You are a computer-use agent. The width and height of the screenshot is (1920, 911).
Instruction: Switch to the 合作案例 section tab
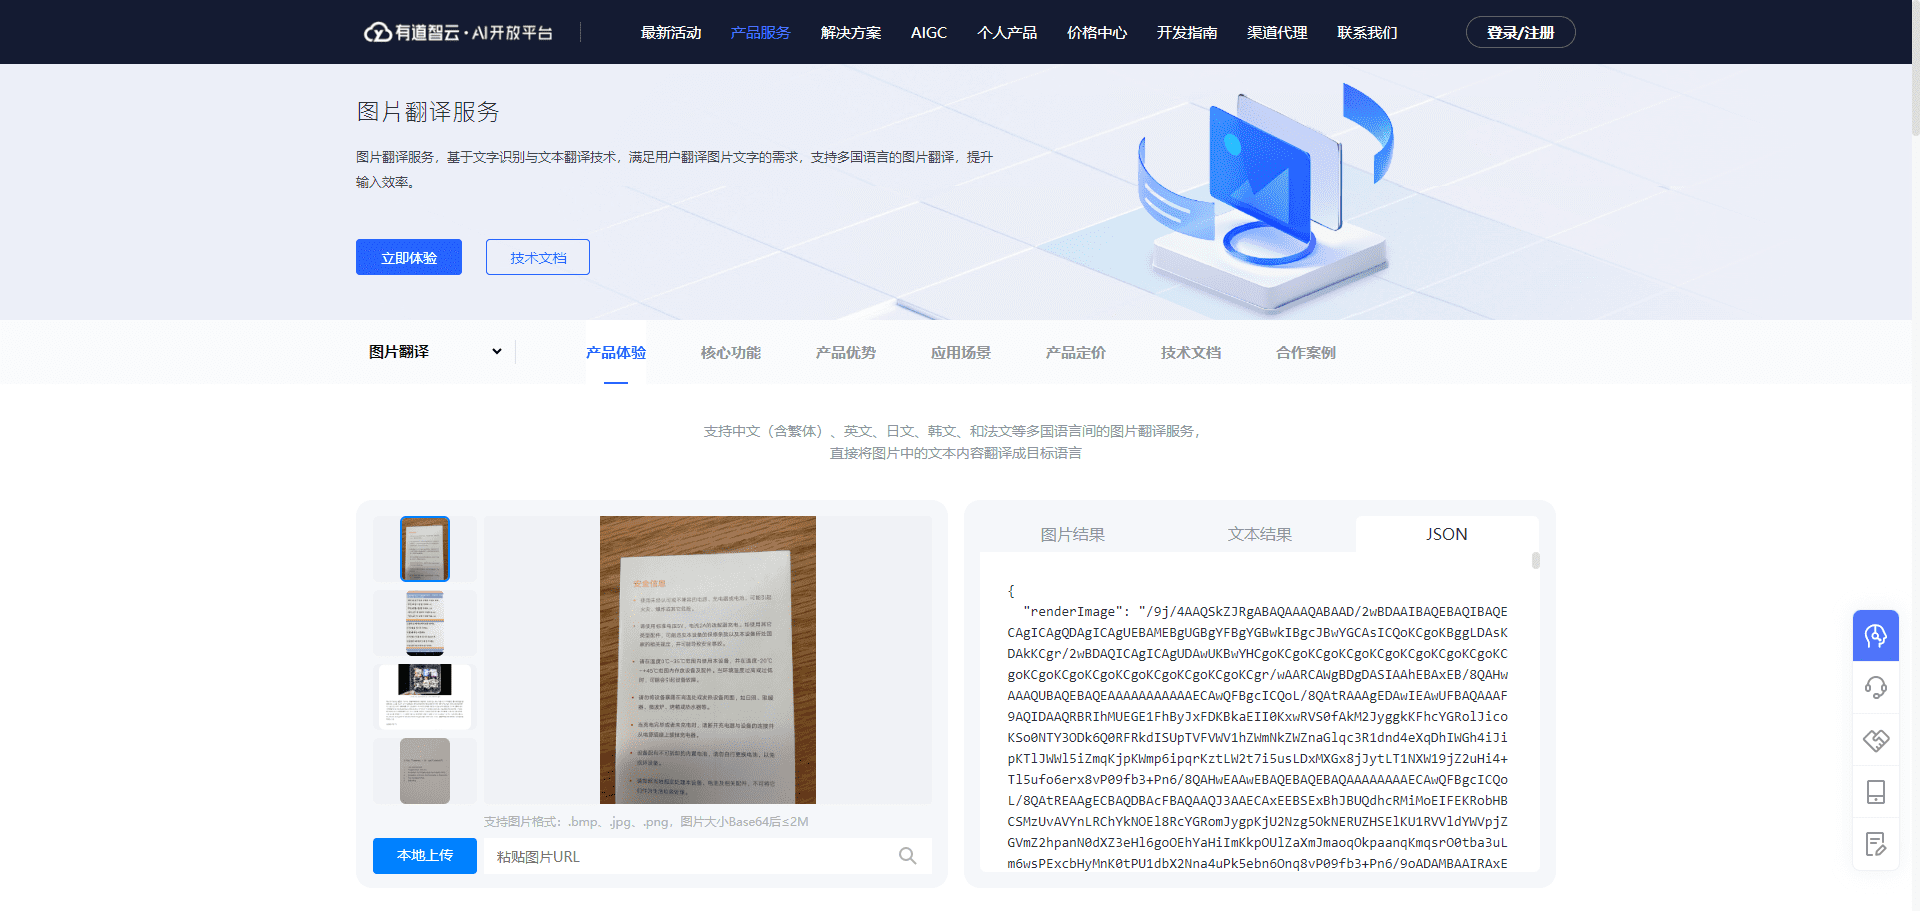coord(1306,353)
